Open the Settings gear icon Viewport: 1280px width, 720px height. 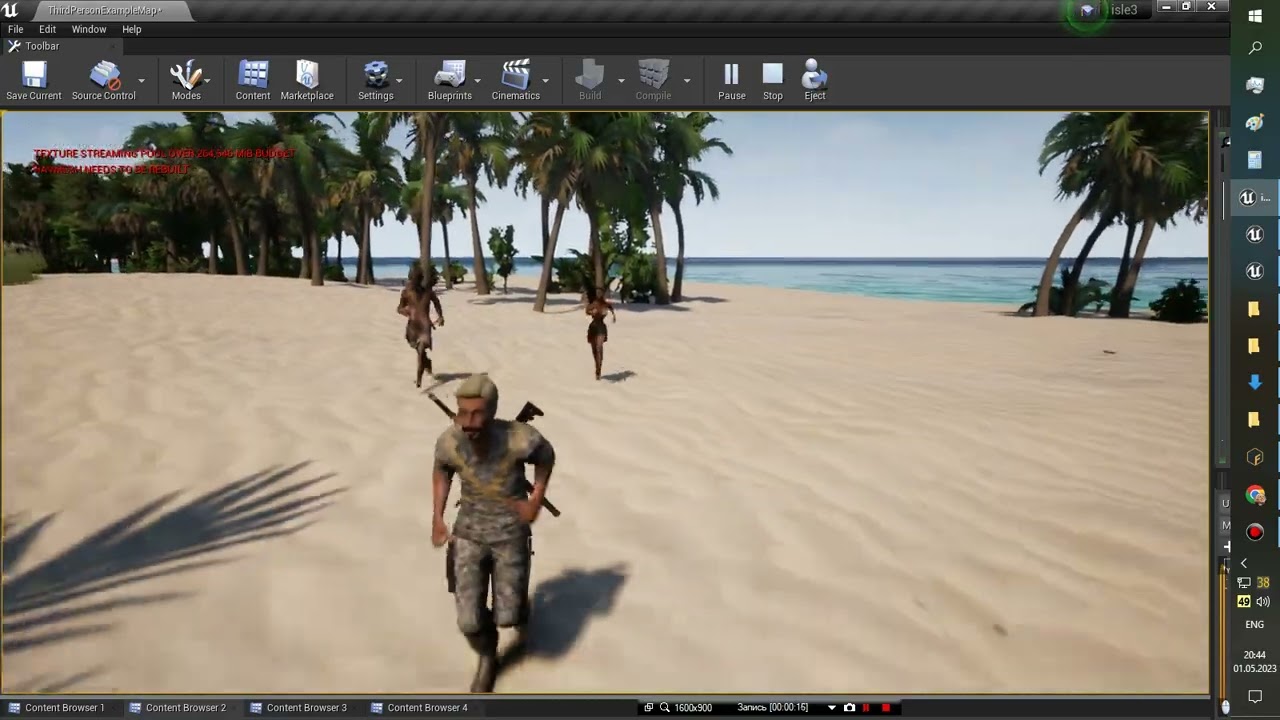click(376, 80)
